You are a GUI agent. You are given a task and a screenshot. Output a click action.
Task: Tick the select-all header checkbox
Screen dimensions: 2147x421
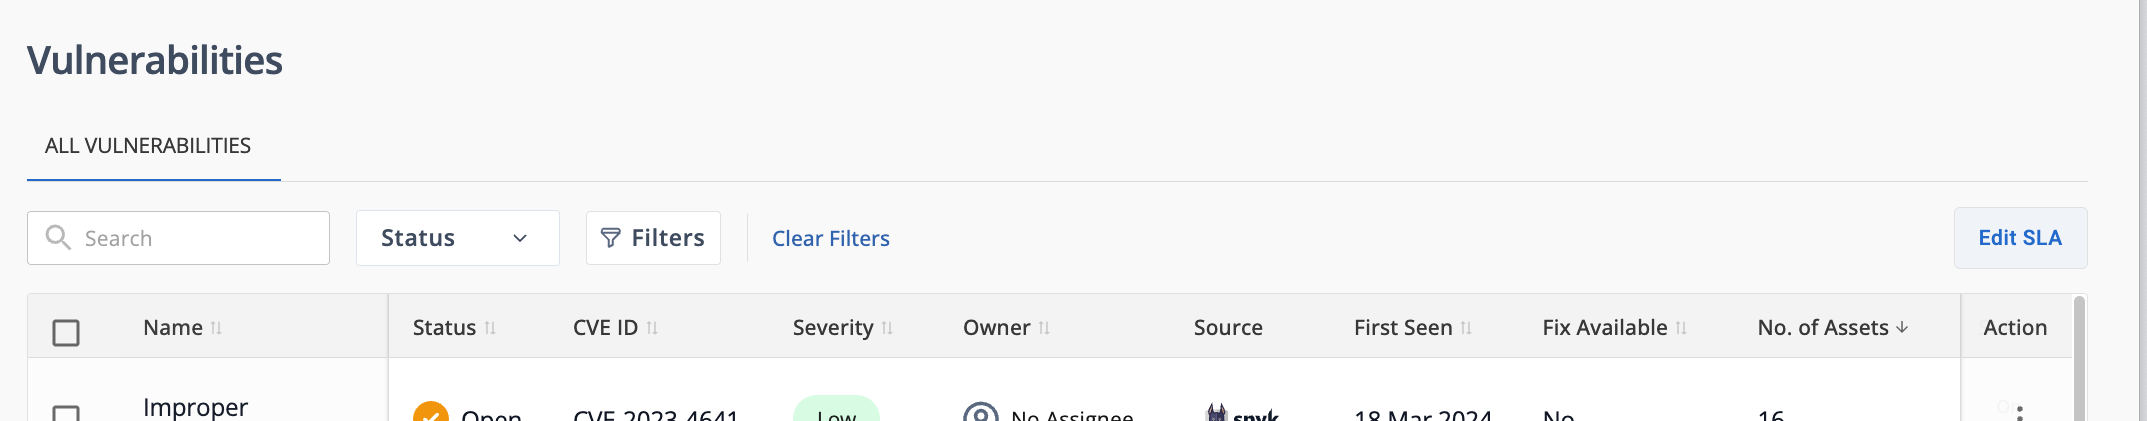point(66,332)
